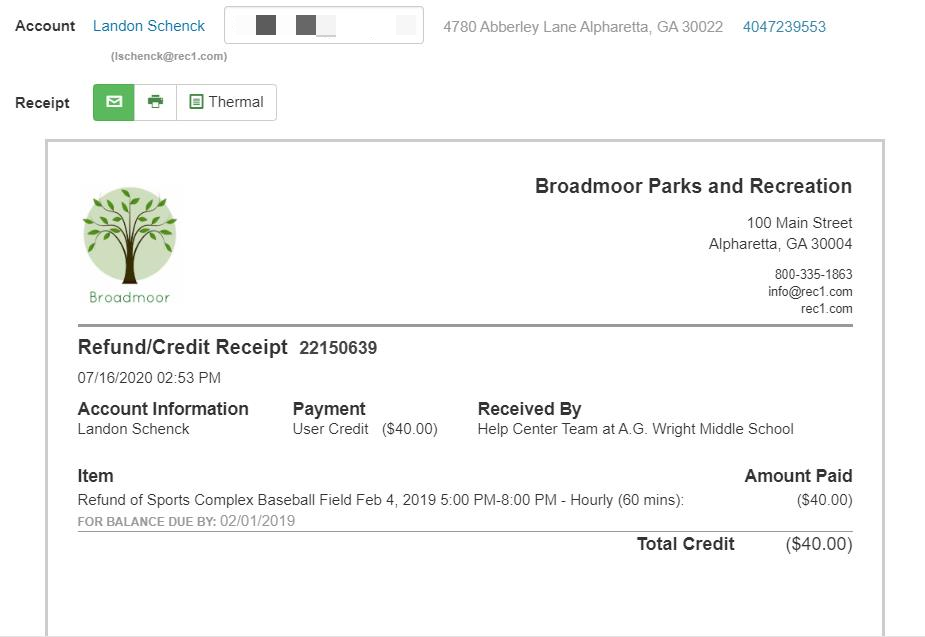Screen dimensions: 925x637
Task: Print the receipt using the printer icon
Action: 155,103
